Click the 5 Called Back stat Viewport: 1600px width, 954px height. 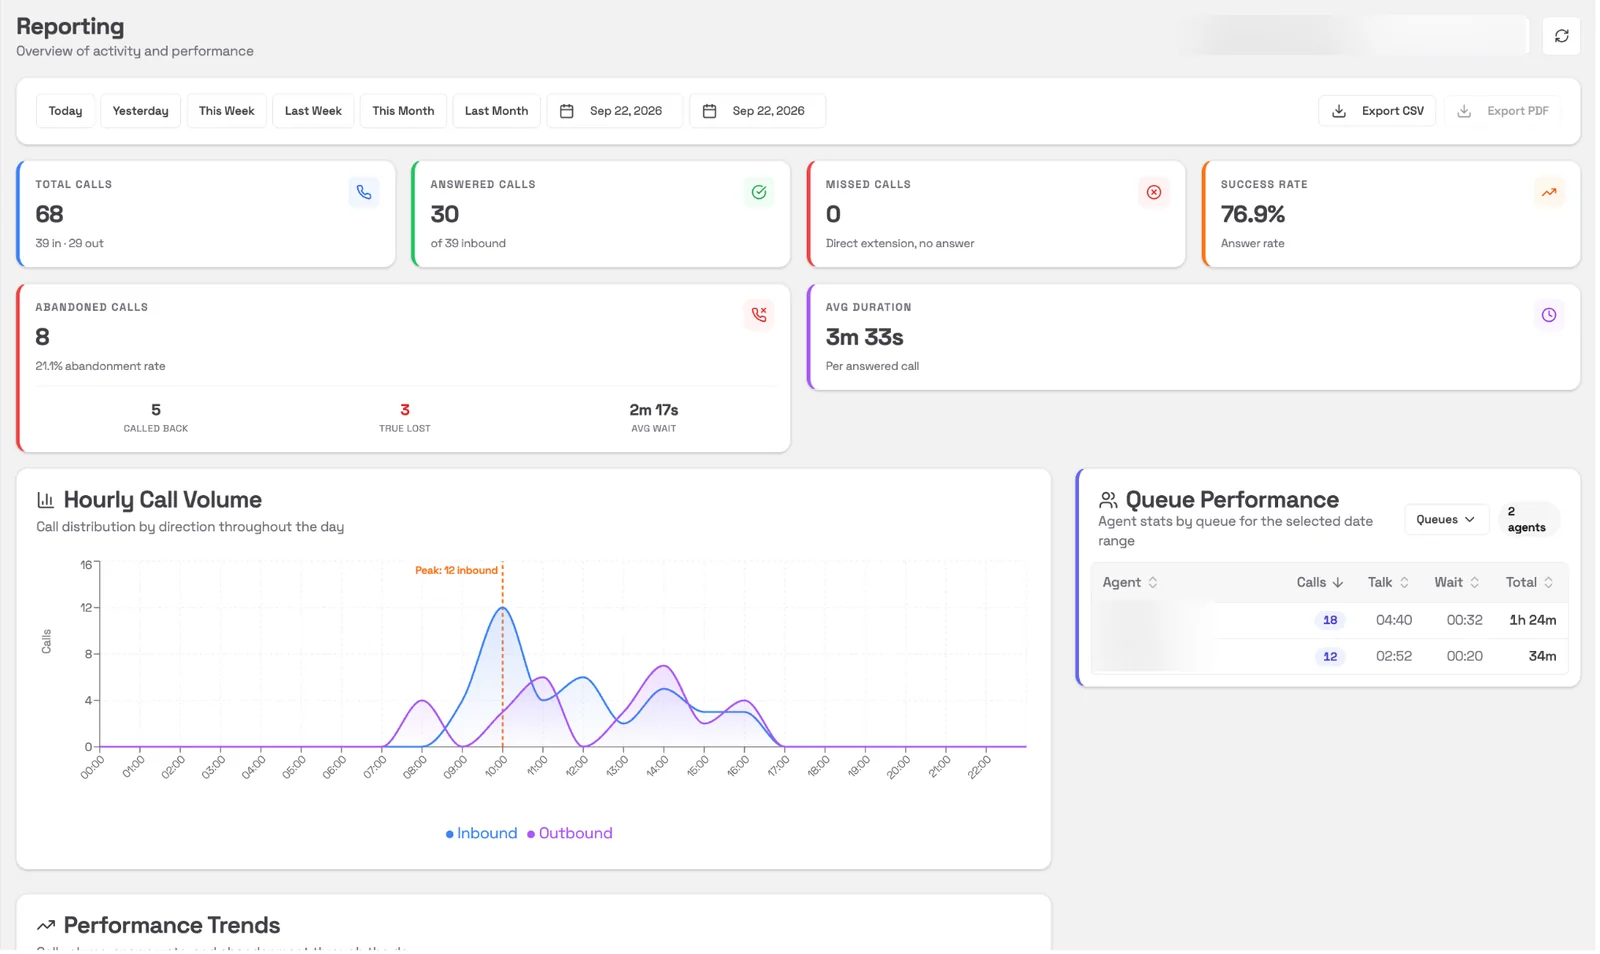(x=156, y=418)
